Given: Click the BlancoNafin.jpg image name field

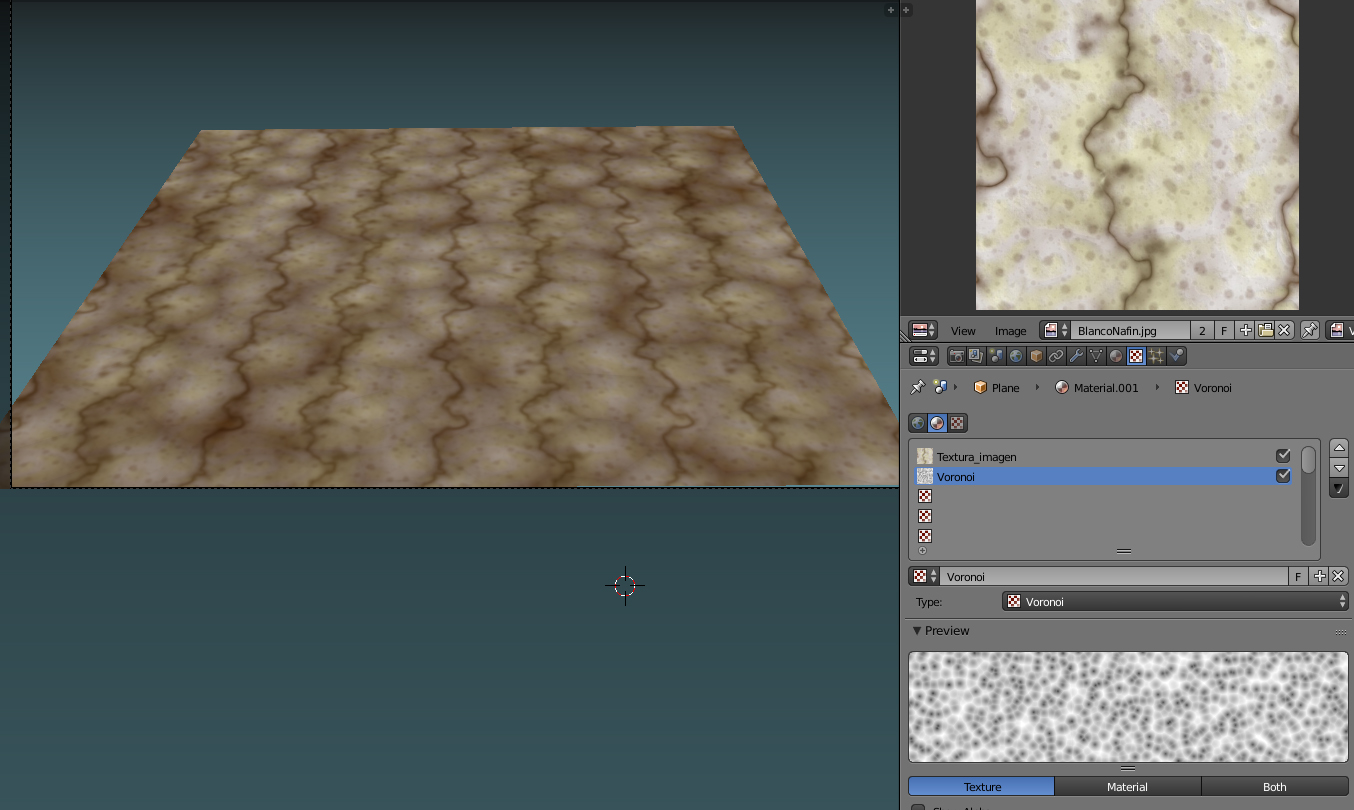Looking at the screenshot, I should 1131,330.
